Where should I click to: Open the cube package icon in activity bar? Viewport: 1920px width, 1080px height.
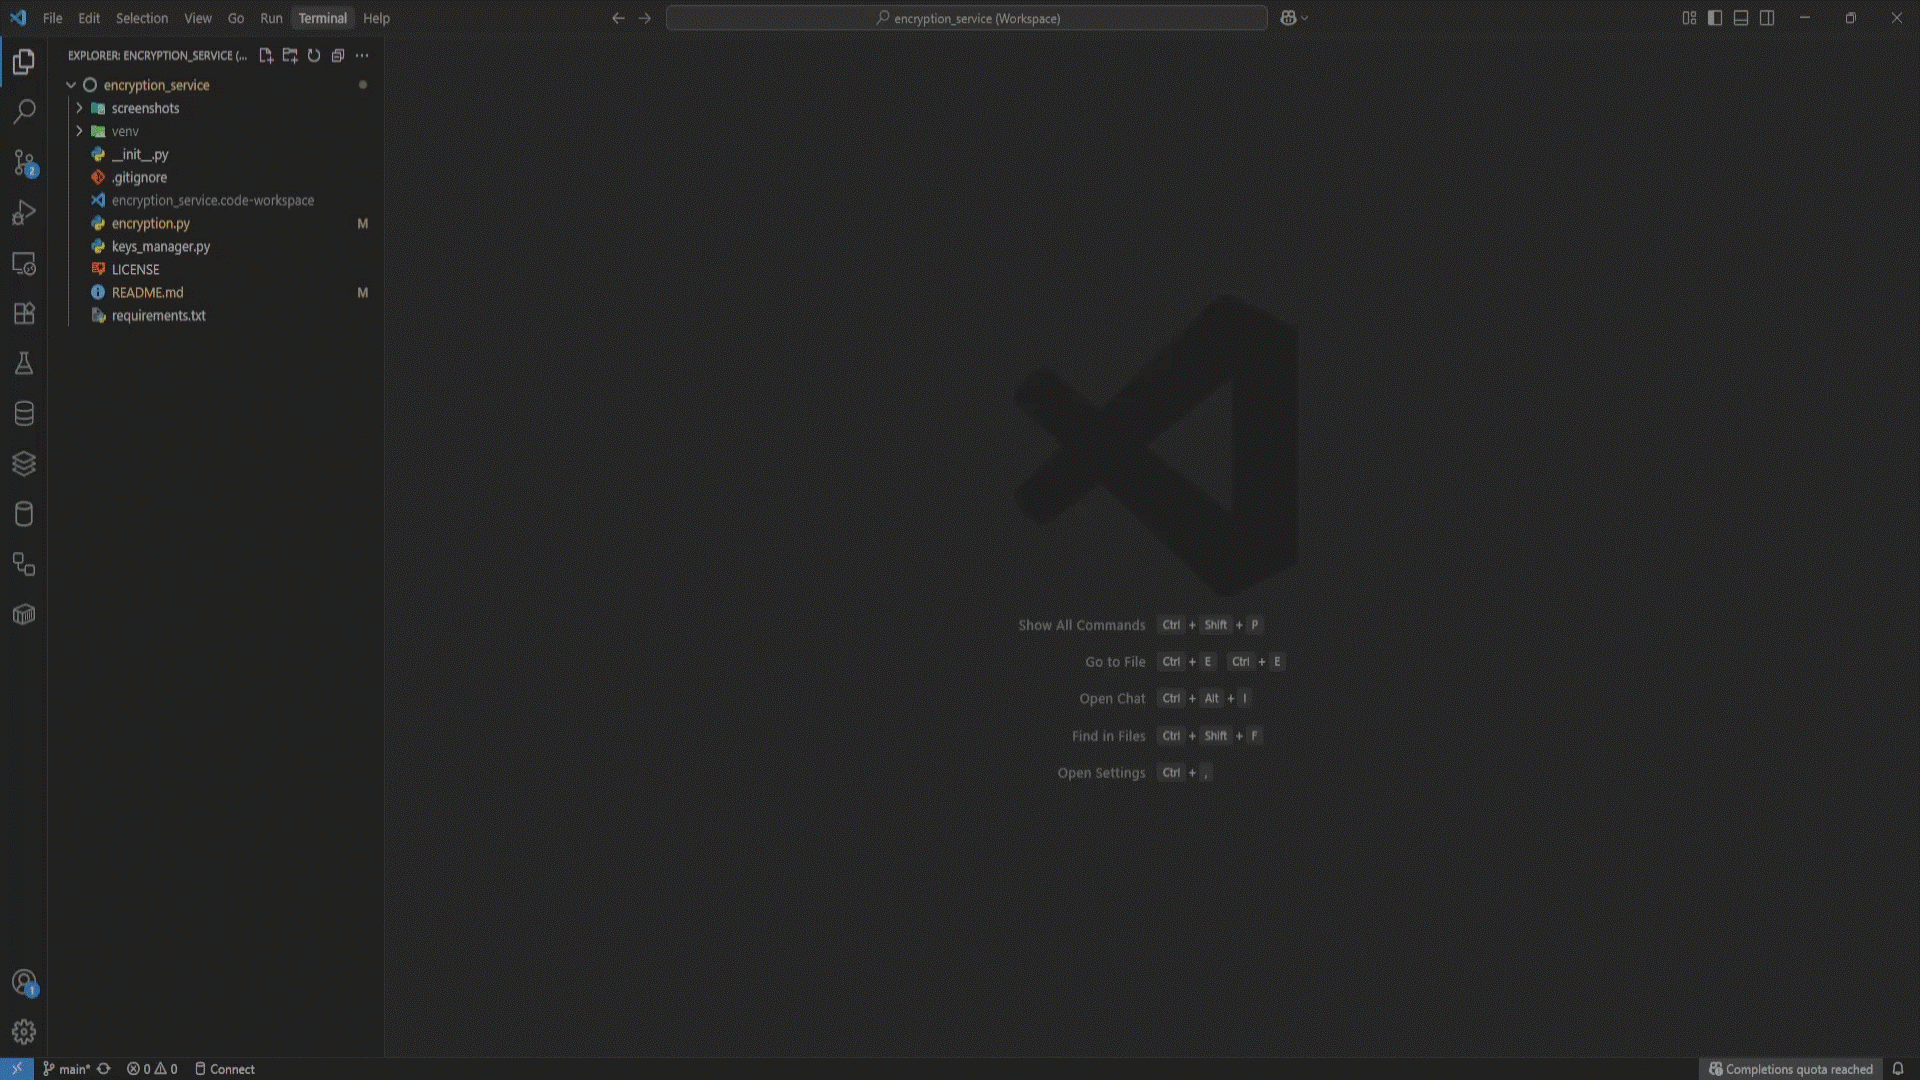(24, 614)
